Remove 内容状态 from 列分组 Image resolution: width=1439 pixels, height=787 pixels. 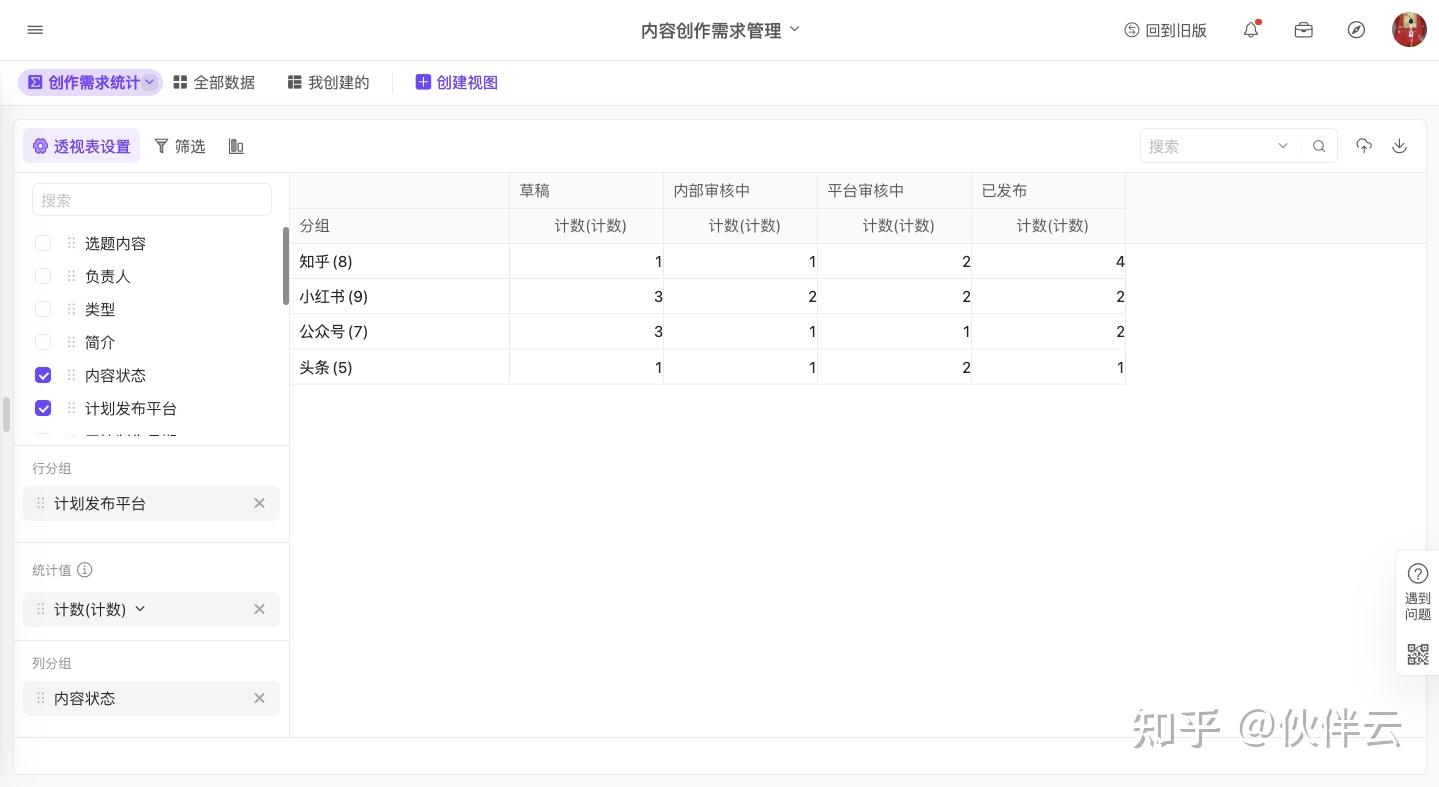click(x=259, y=698)
